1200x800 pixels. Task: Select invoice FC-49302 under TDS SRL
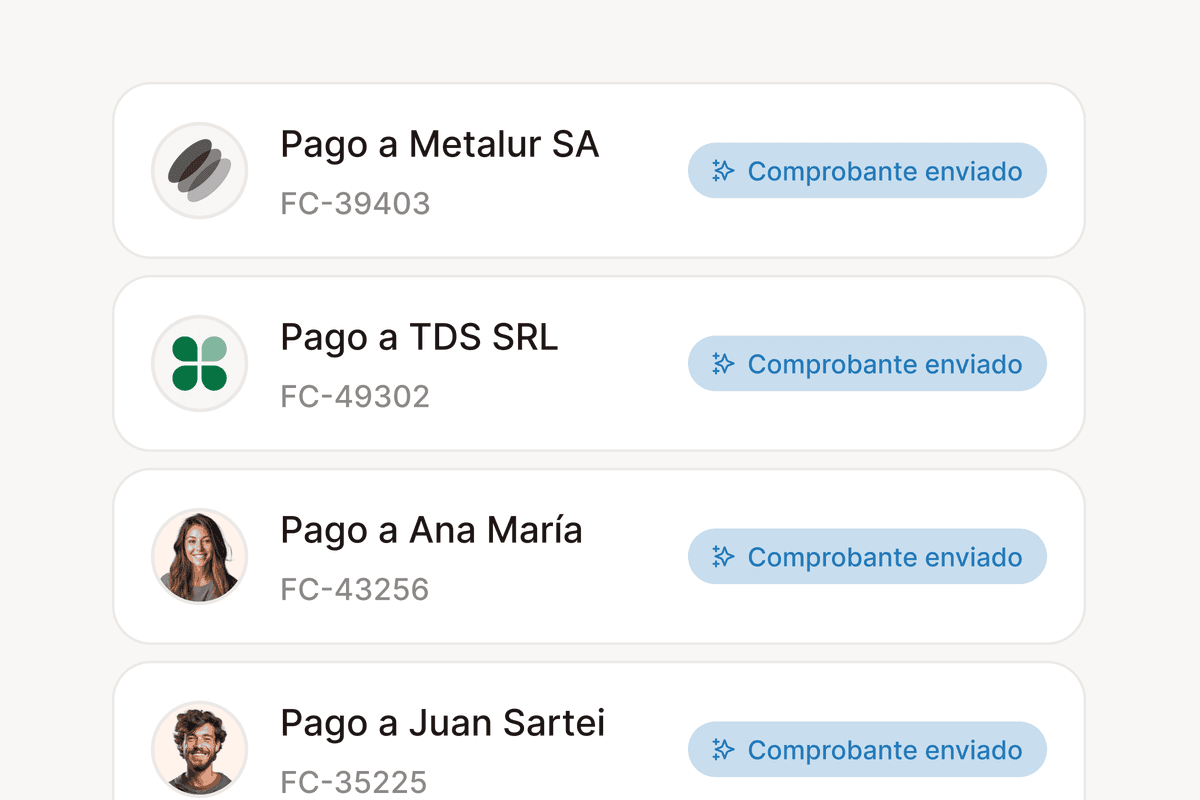(x=355, y=396)
